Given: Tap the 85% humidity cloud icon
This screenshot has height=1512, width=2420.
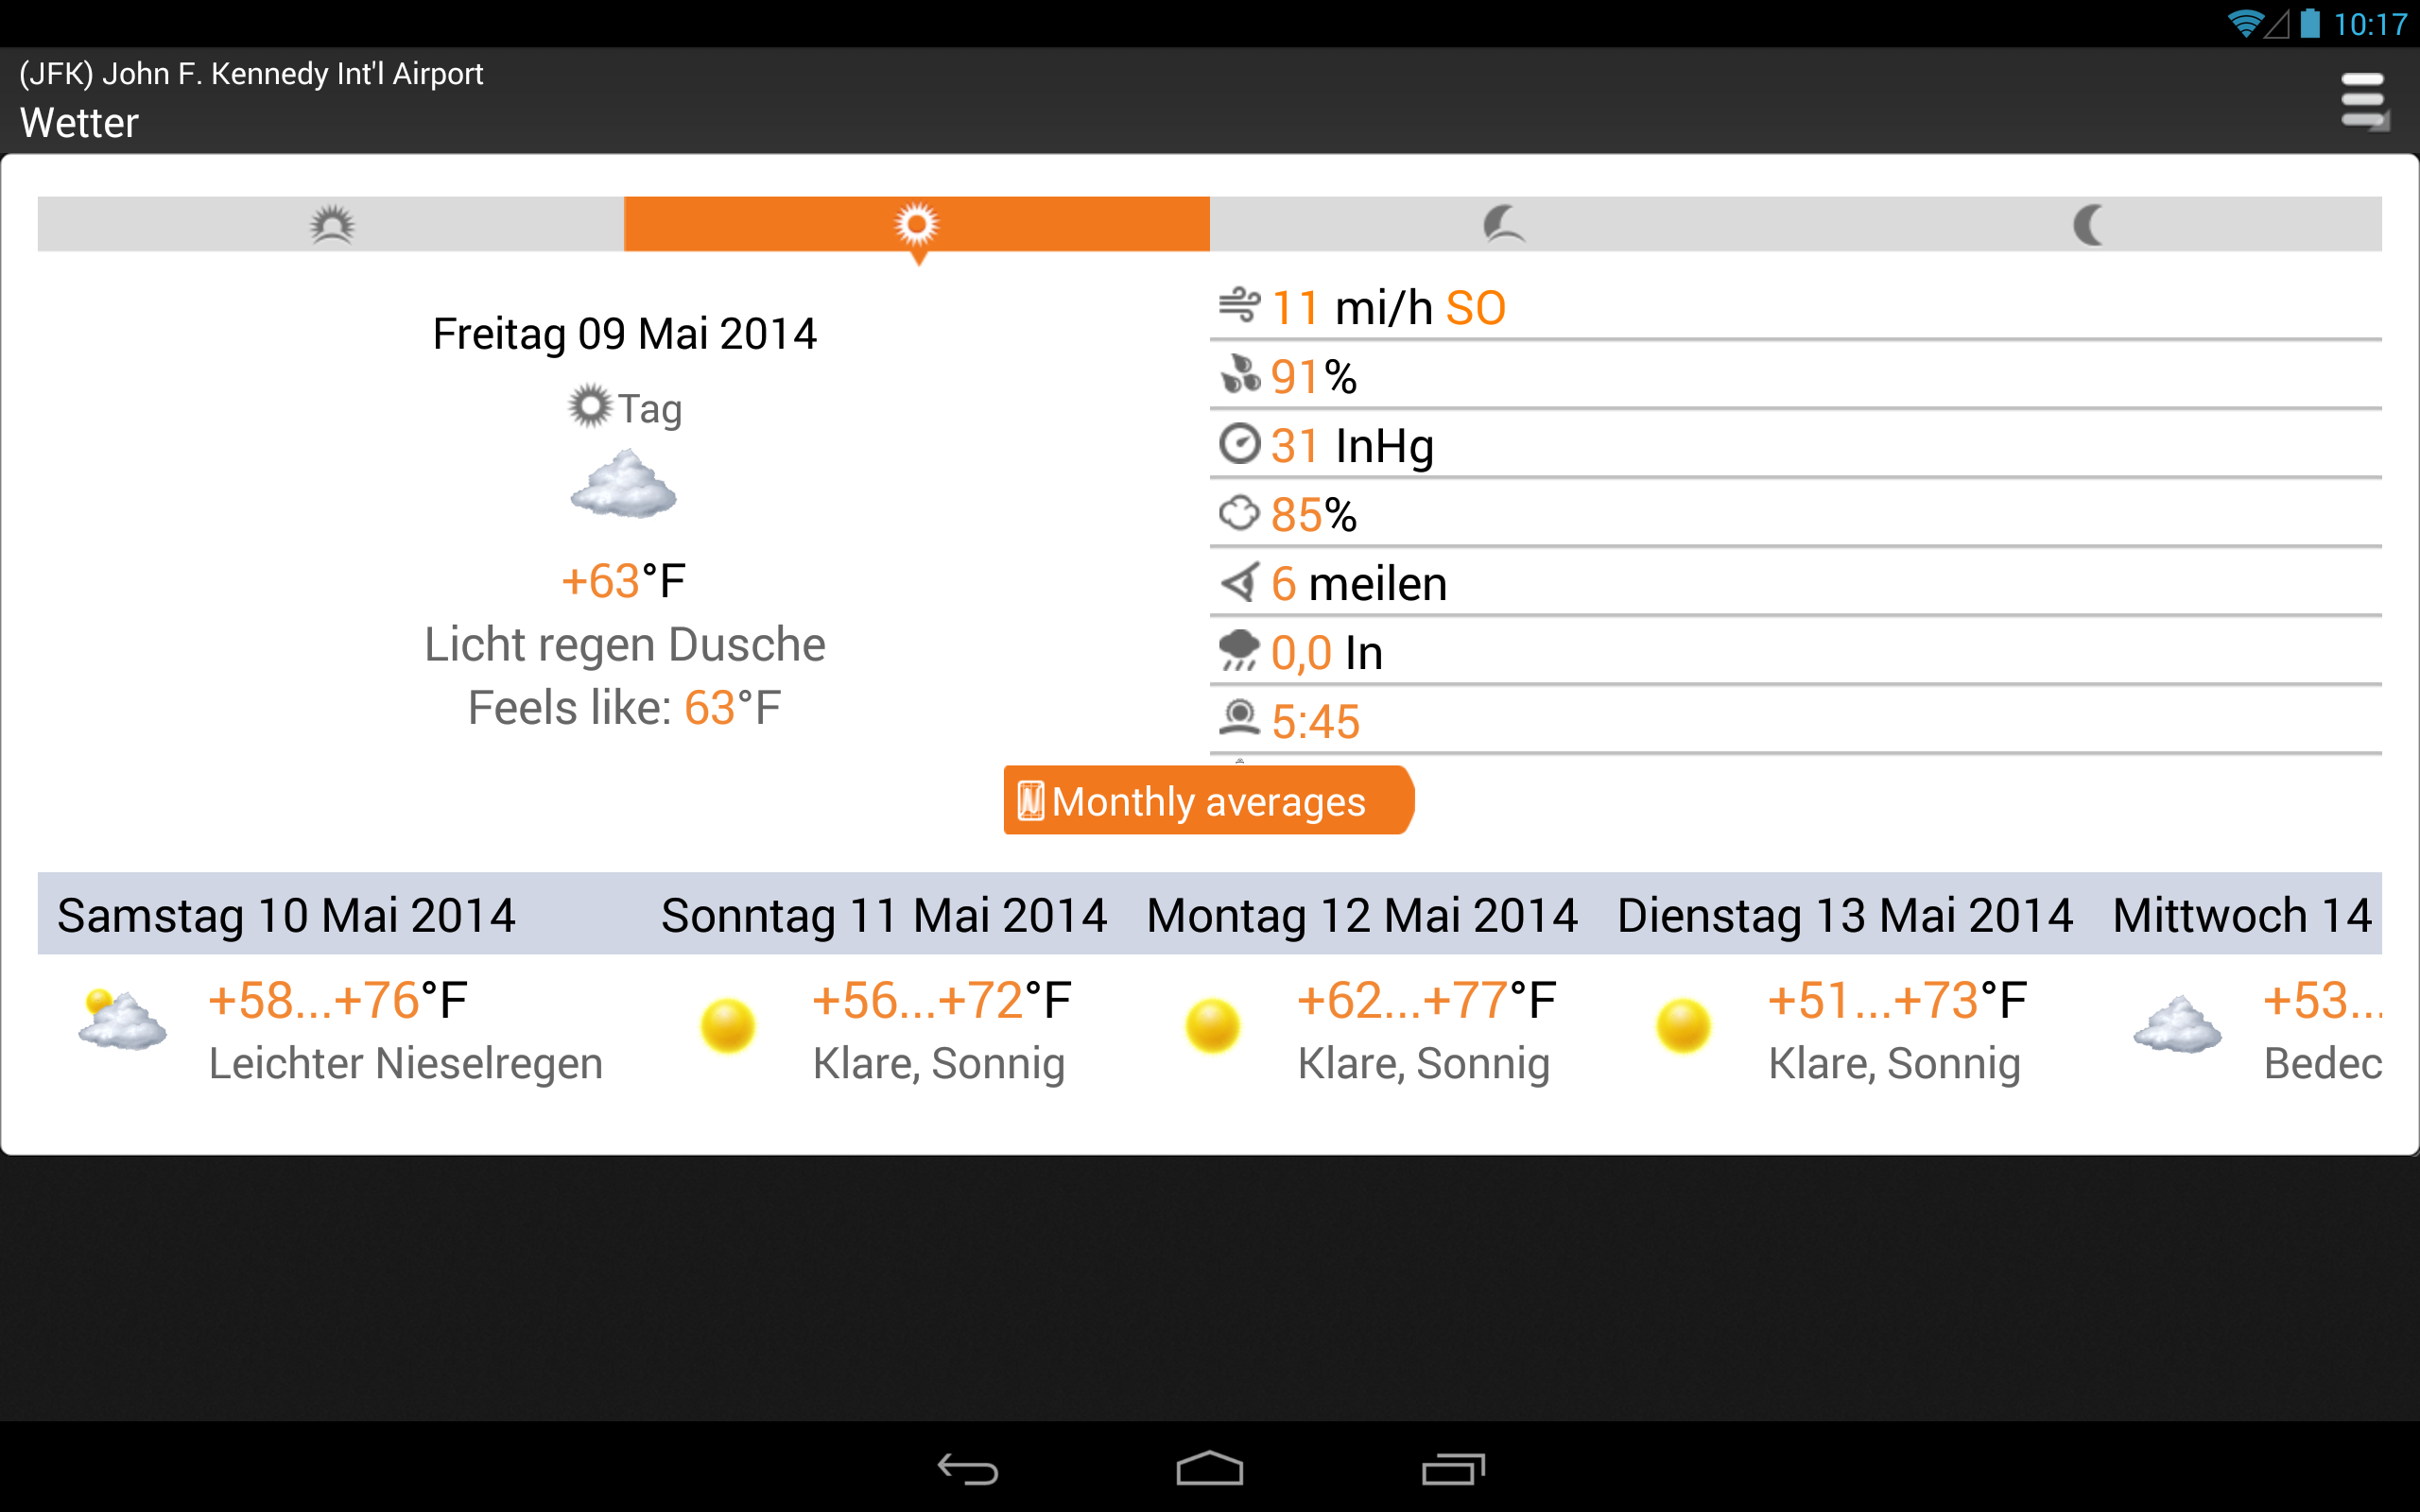Looking at the screenshot, I should 1239,513.
